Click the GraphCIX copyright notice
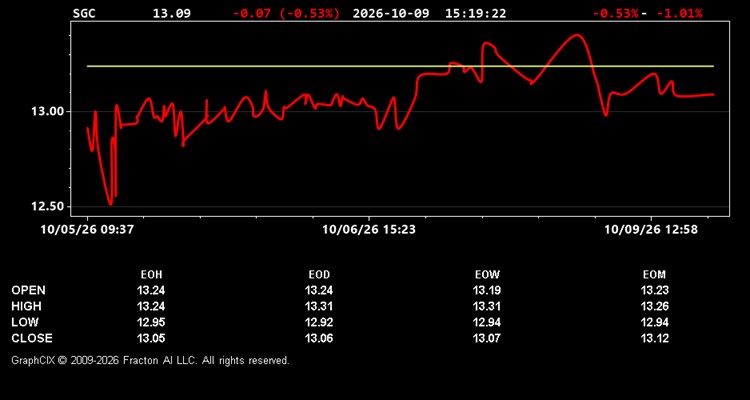The image size is (750, 400). (x=150, y=360)
